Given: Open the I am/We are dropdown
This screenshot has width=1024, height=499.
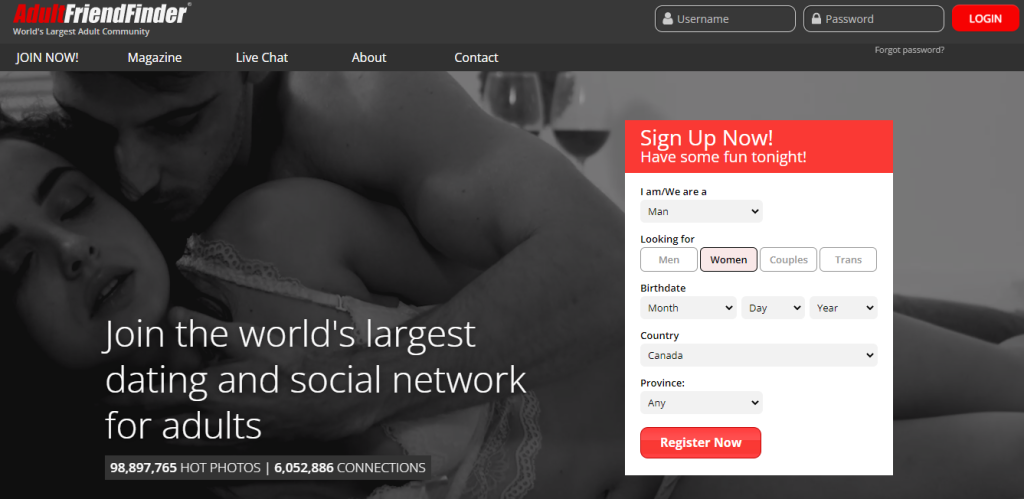Looking at the screenshot, I should pyautogui.click(x=701, y=212).
